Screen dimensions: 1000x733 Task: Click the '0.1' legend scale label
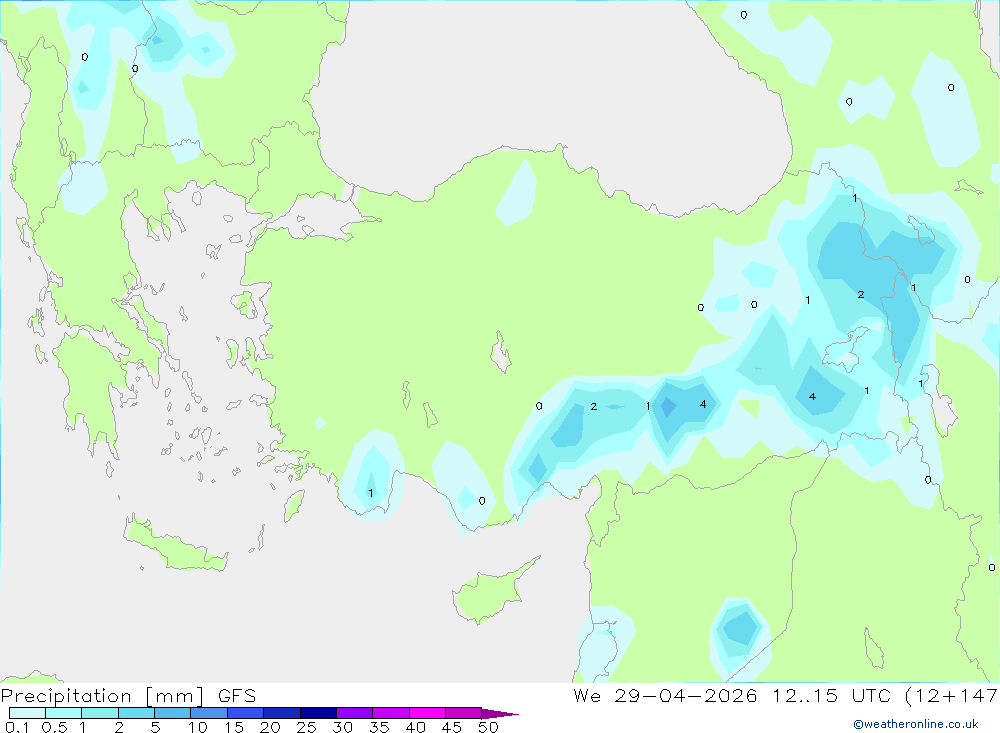(x=17, y=727)
